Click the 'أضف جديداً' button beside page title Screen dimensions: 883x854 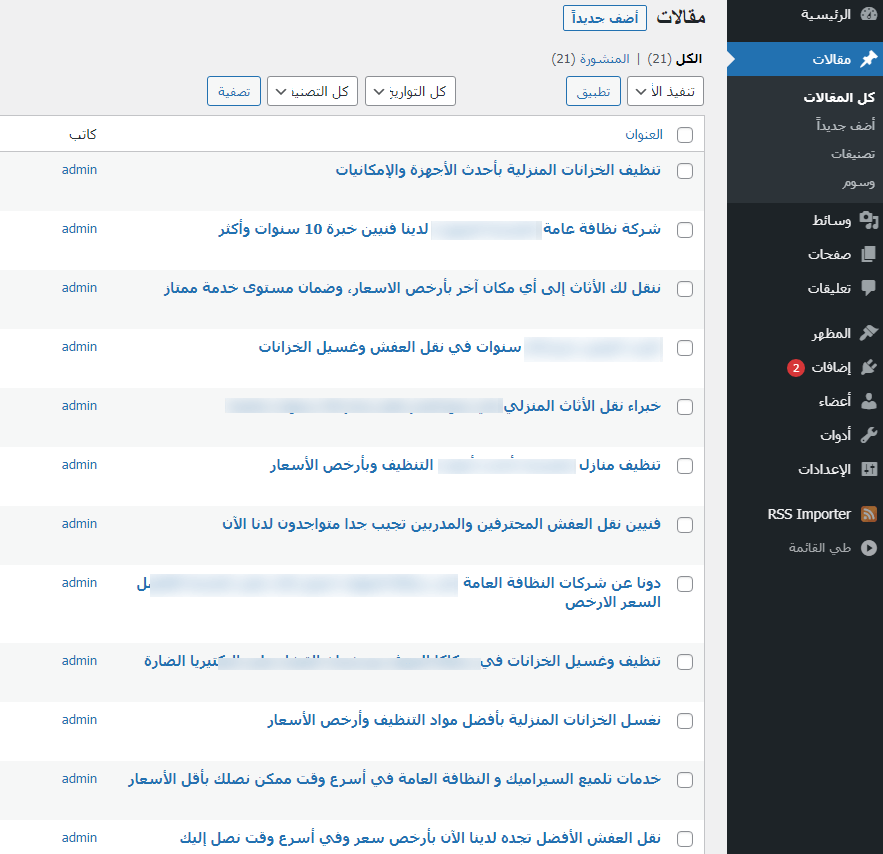point(605,18)
